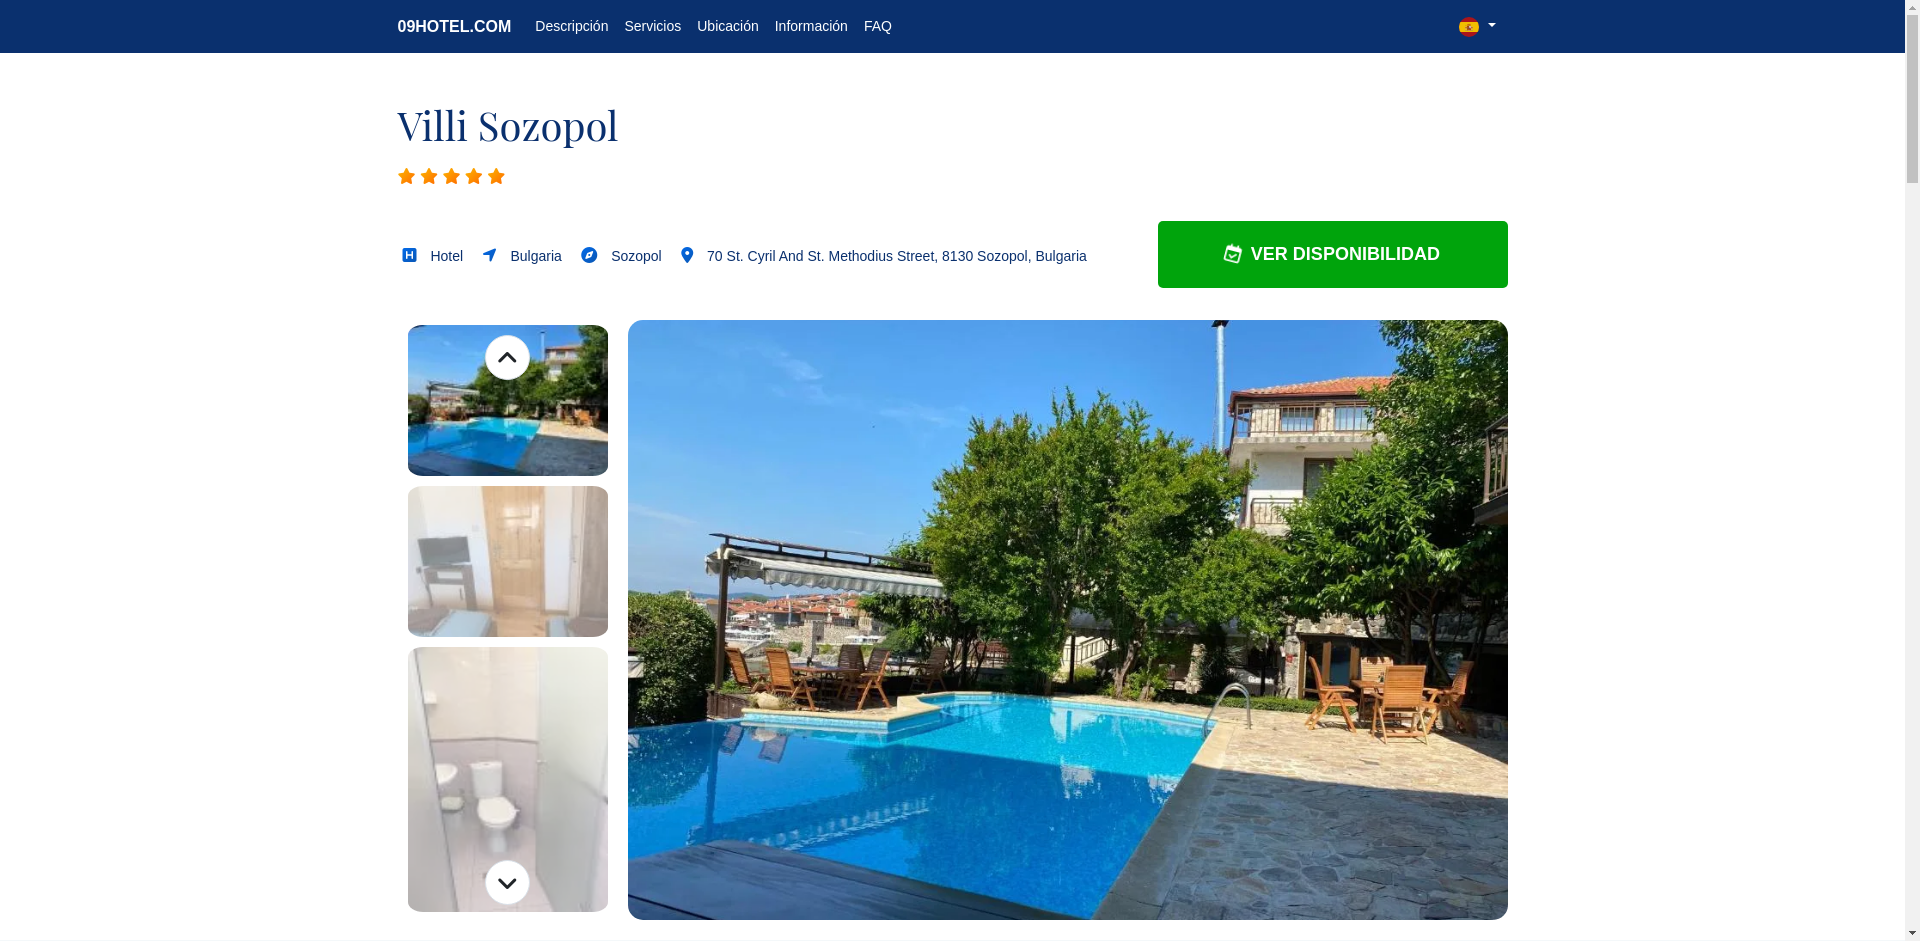
Task: Click the Bulgaria navigation arrow icon
Action: (489, 255)
